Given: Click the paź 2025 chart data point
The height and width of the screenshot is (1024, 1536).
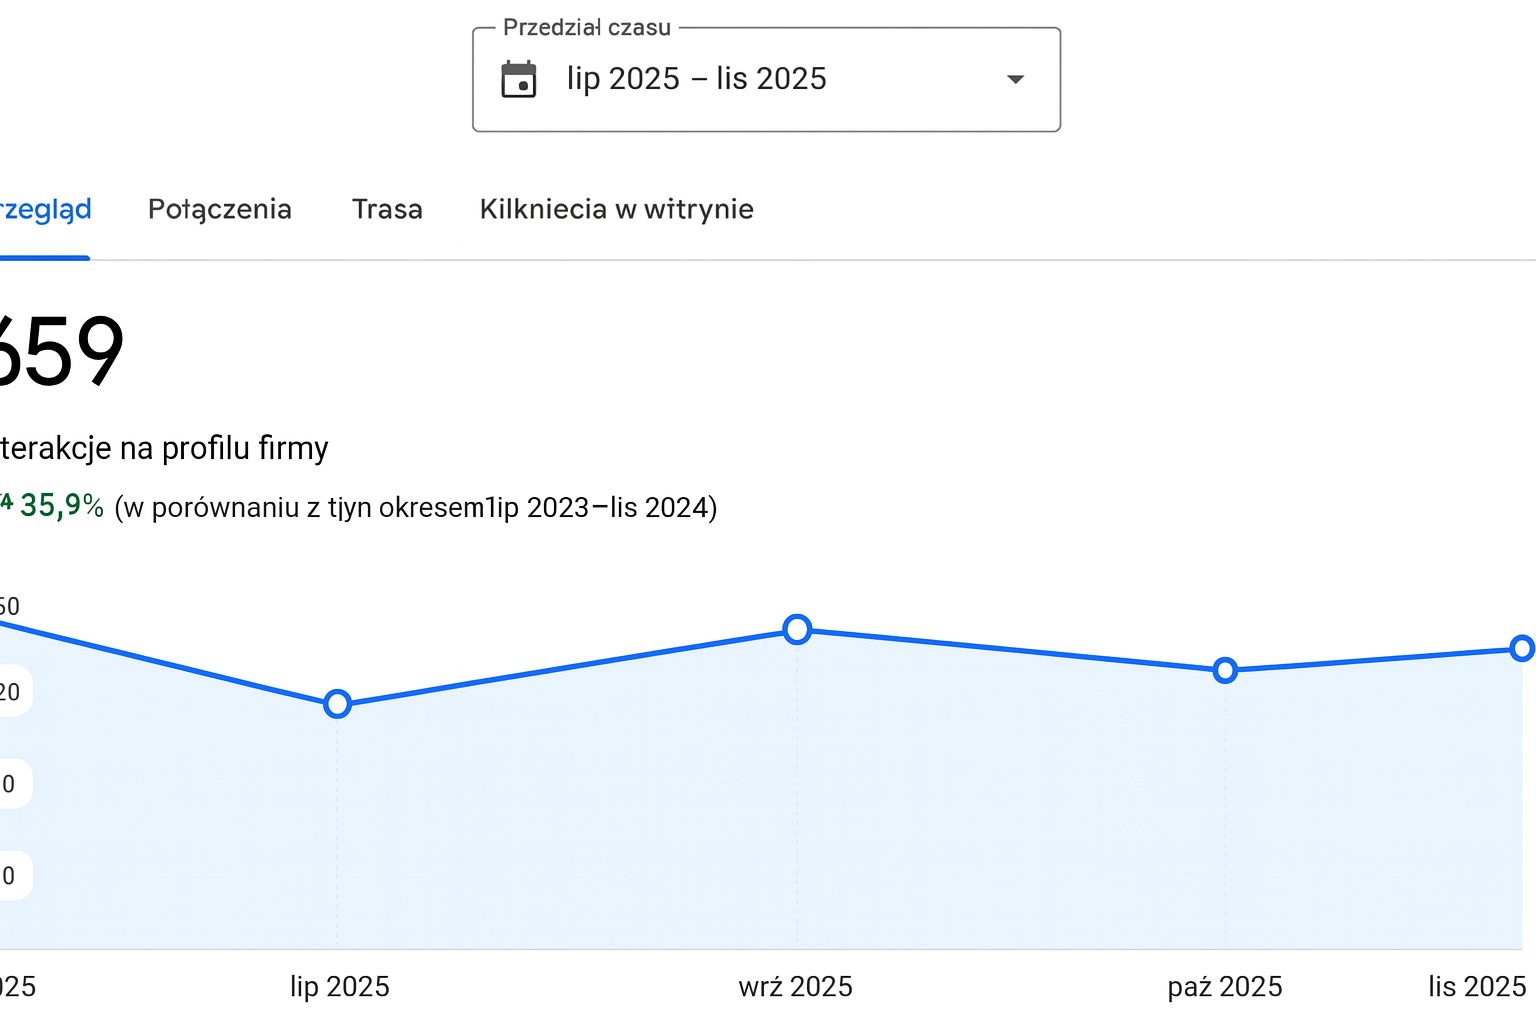Looking at the screenshot, I should [x=1225, y=670].
